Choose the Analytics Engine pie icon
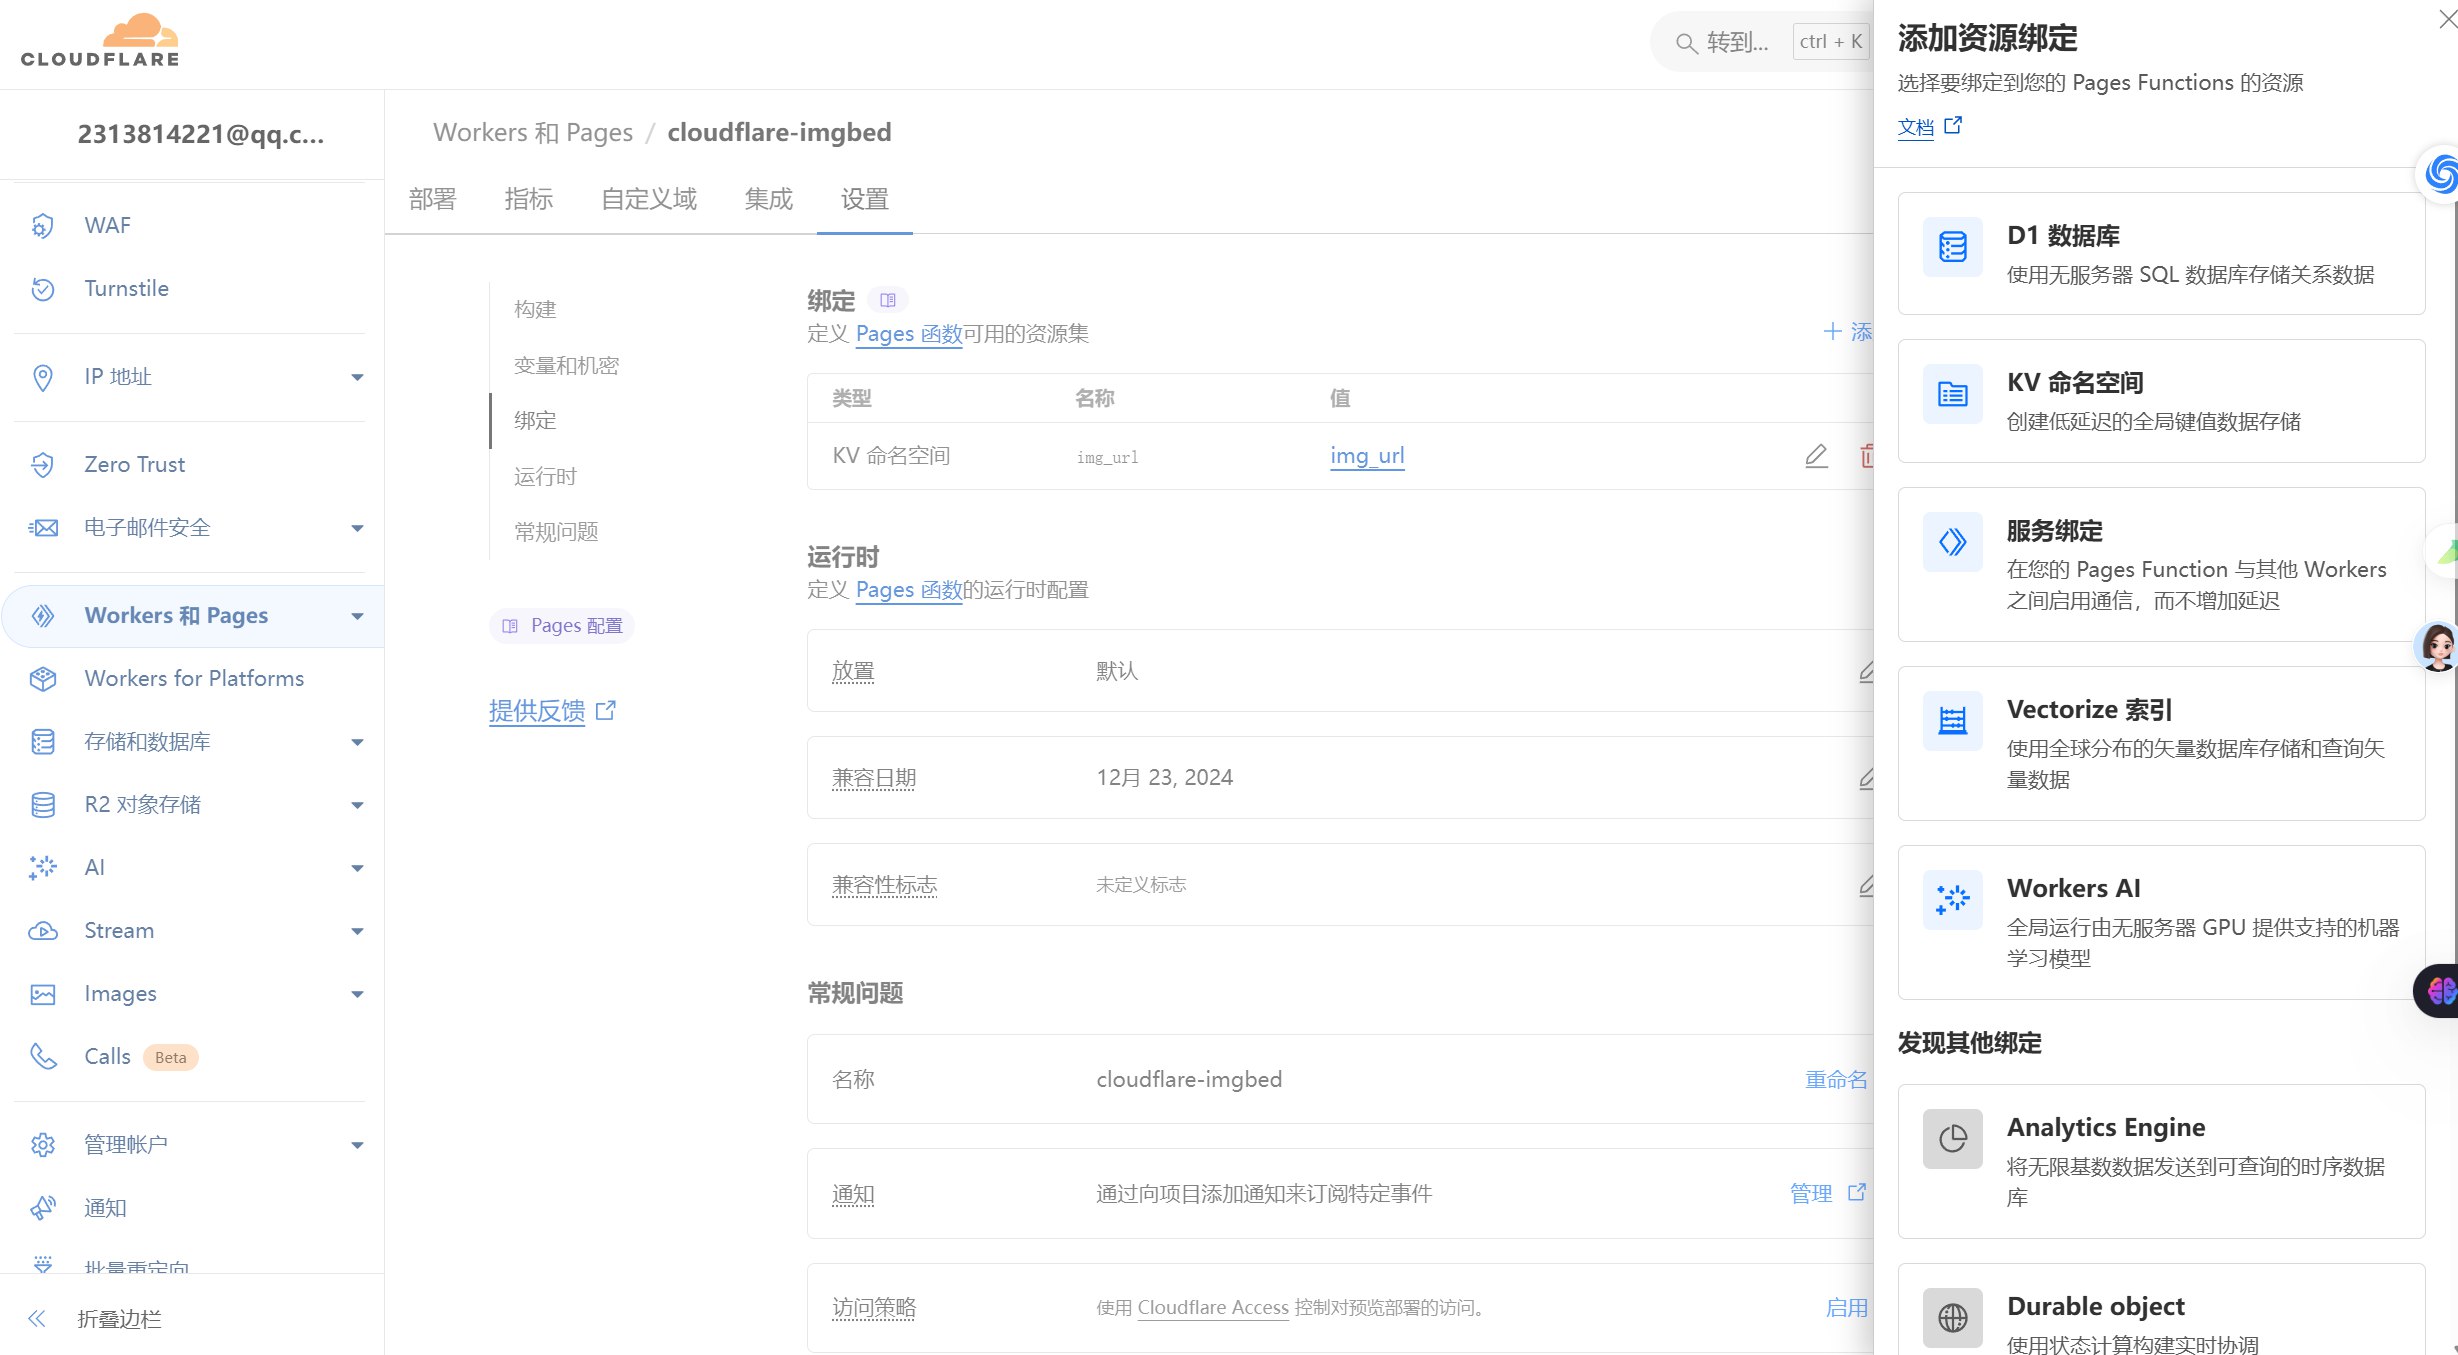 pos(1952,1138)
